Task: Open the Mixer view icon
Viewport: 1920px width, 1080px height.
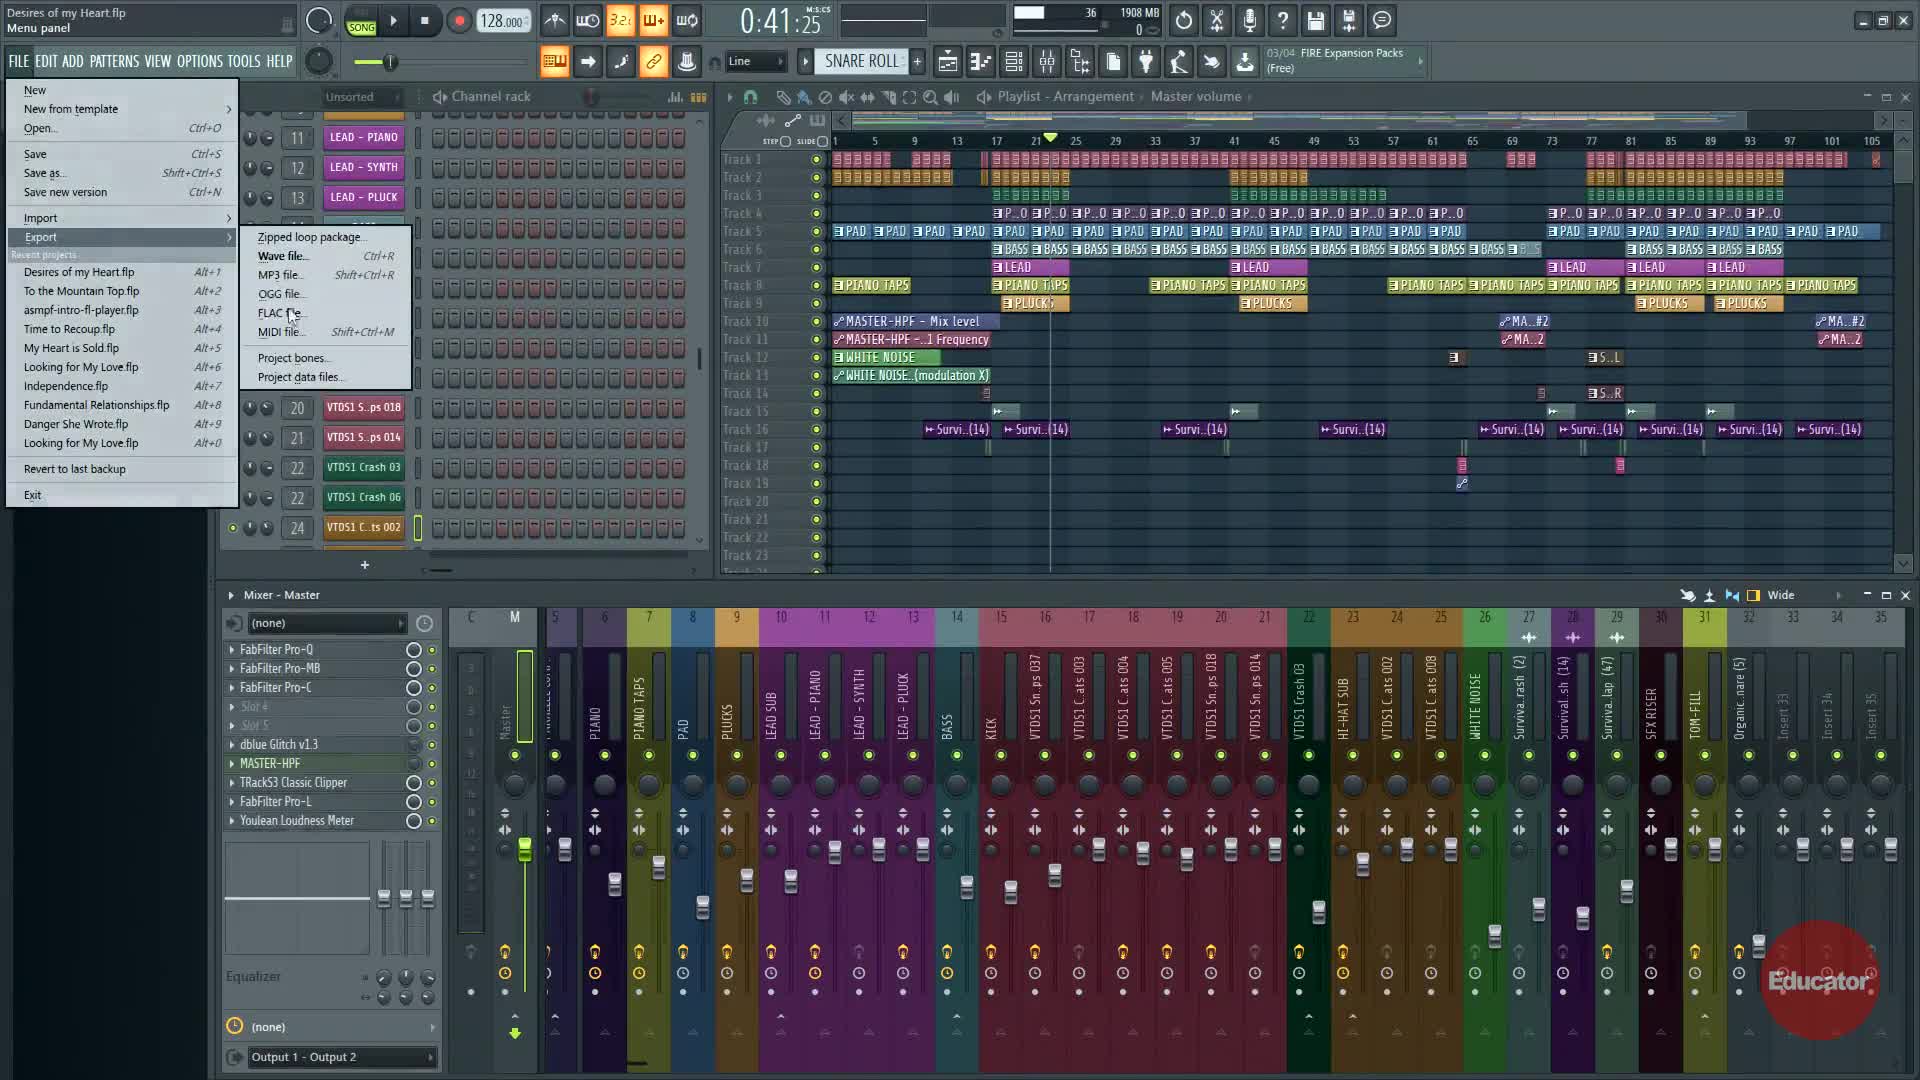Action: pyautogui.click(x=1047, y=62)
